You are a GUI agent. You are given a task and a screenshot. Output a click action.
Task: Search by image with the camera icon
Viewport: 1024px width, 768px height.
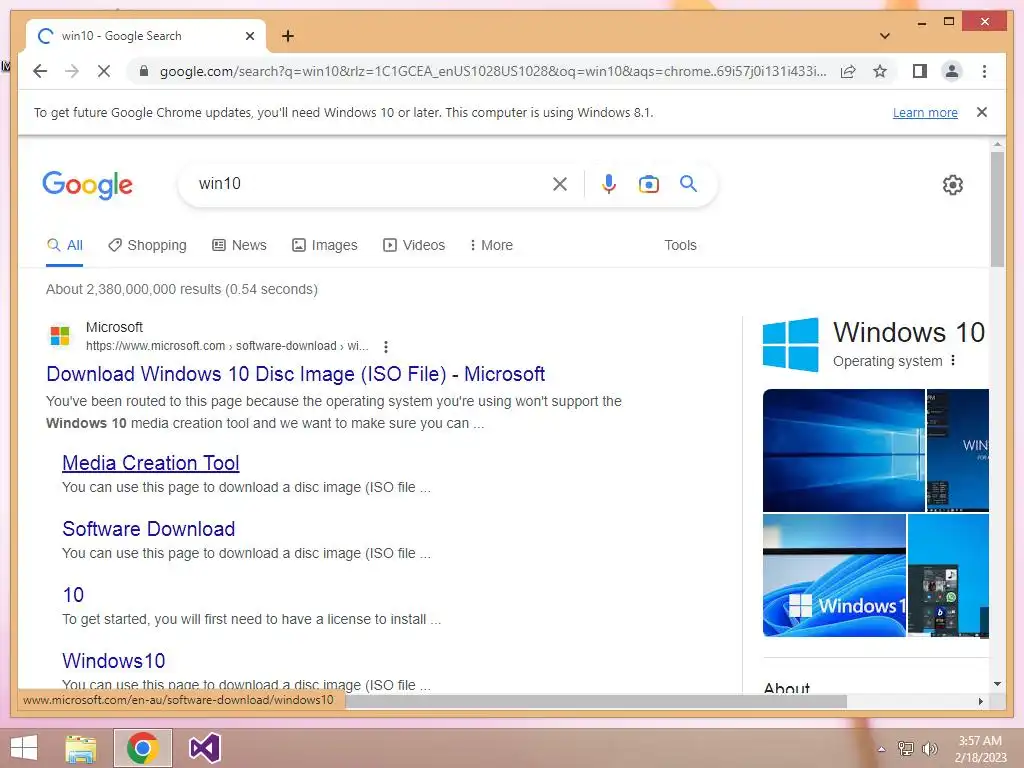click(648, 184)
